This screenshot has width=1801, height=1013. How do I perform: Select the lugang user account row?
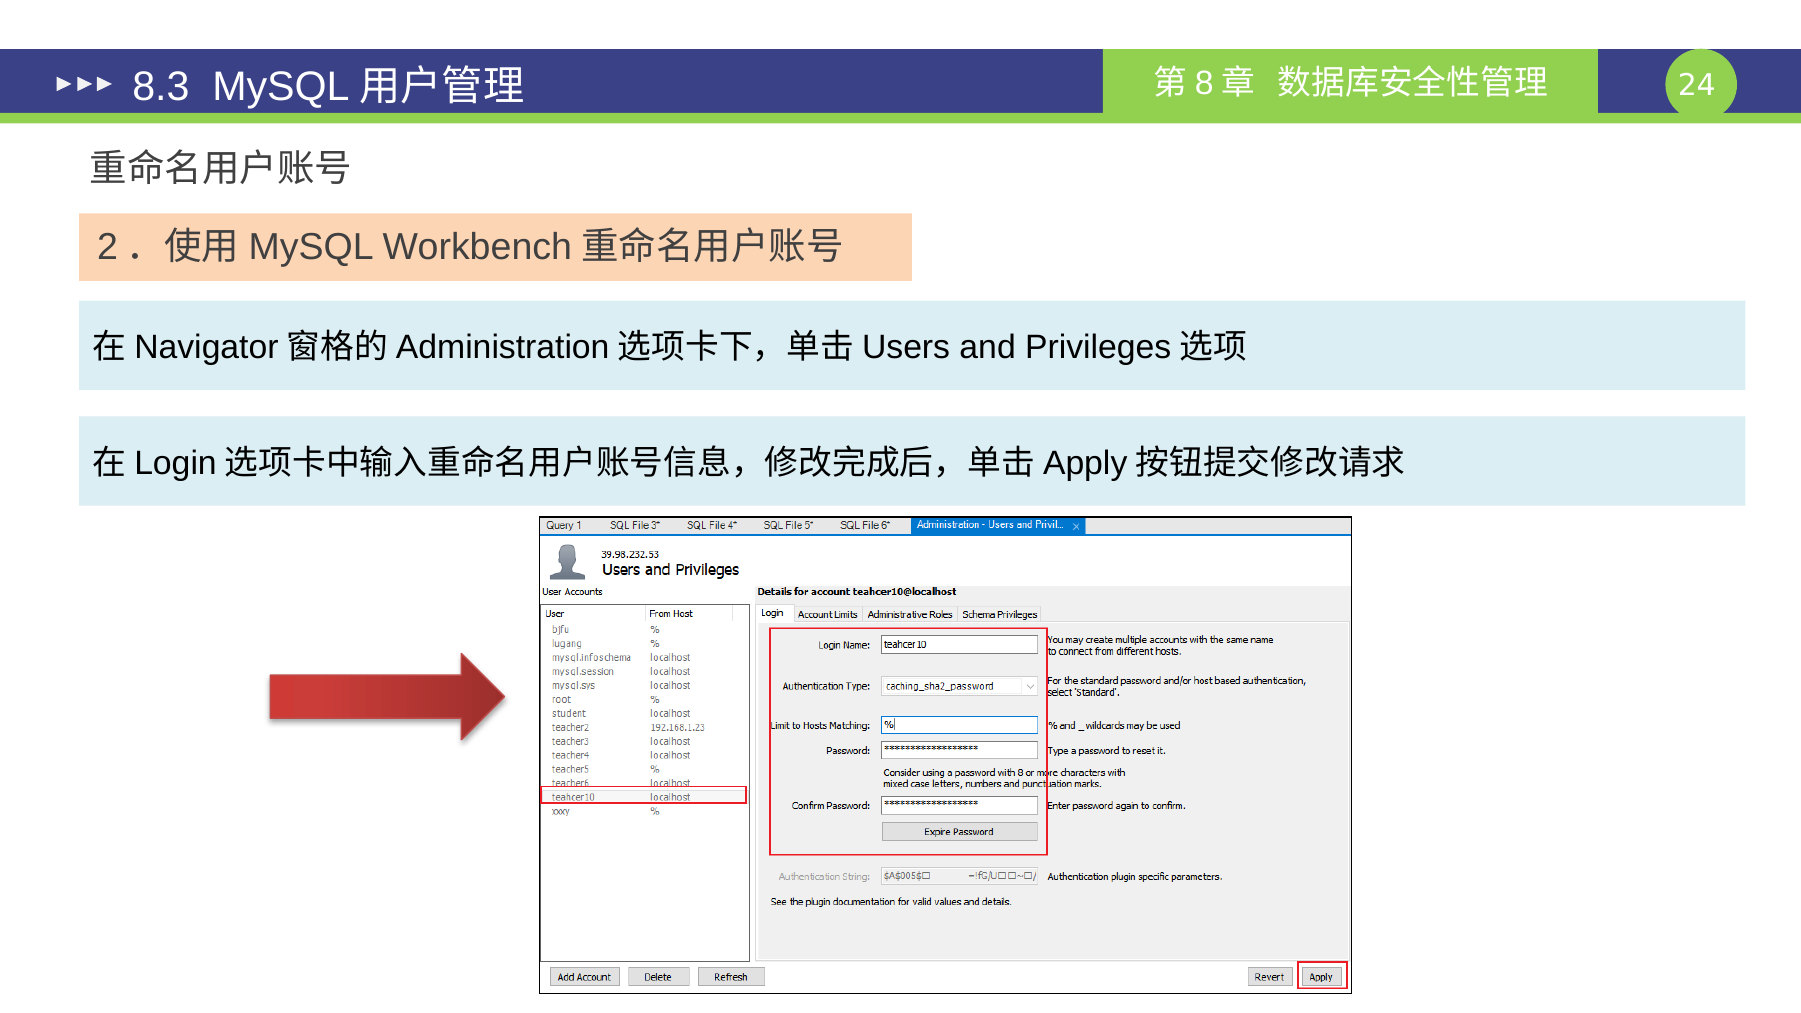[x=644, y=644]
